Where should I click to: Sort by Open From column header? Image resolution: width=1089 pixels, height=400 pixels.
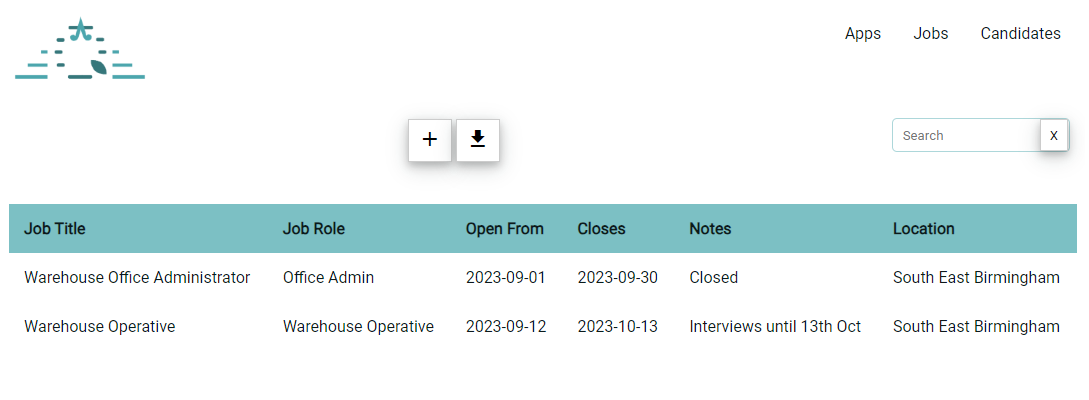(505, 229)
